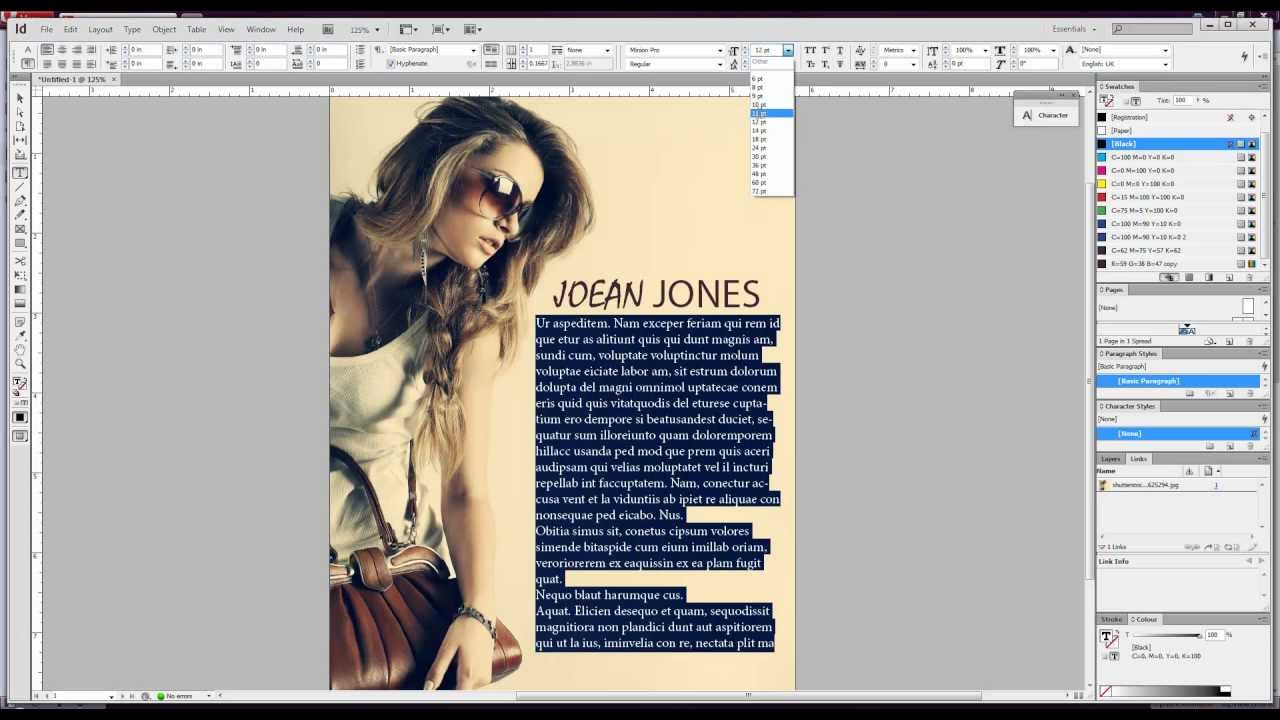
Task: Click Create new page icon in Pages panel
Action: coord(1230,341)
